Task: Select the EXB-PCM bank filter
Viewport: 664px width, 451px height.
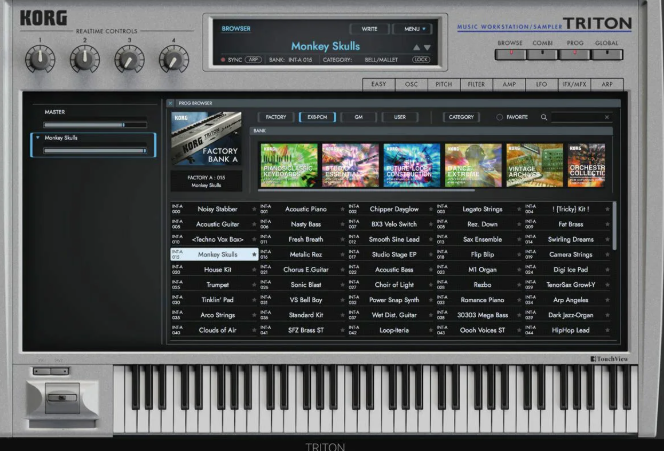Action: coord(317,117)
